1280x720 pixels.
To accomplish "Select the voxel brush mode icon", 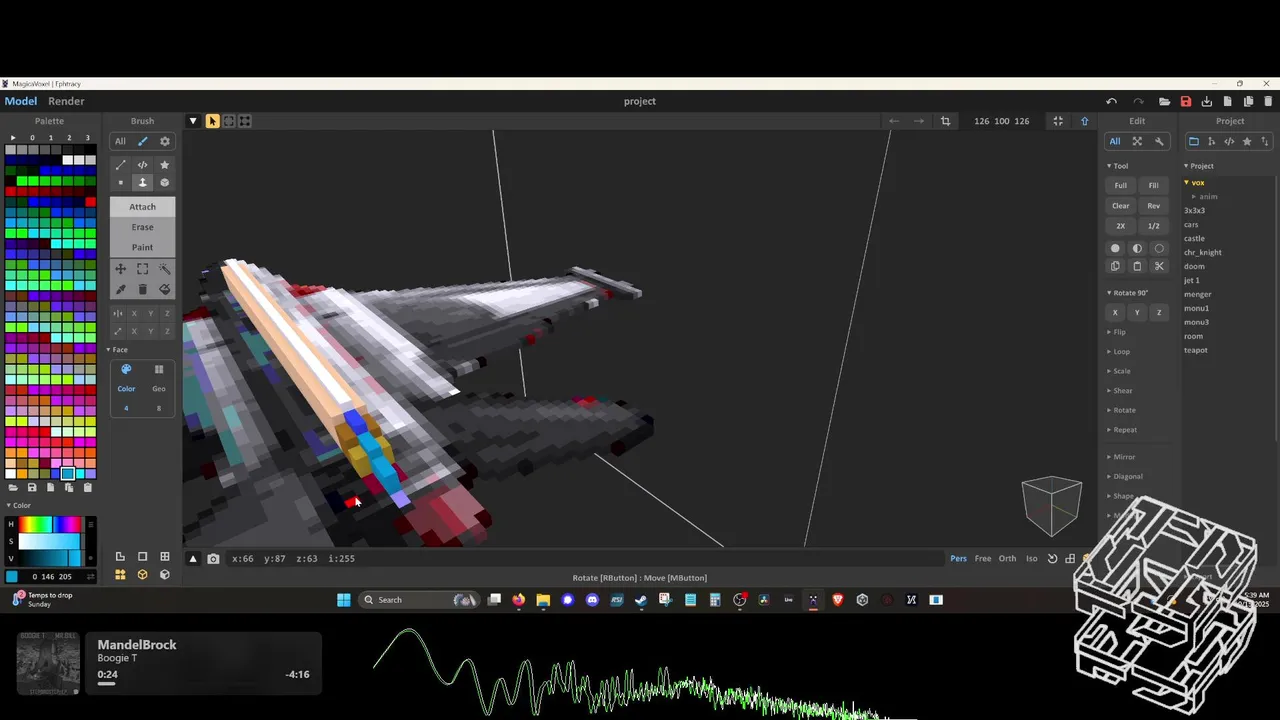I will 121,182.
